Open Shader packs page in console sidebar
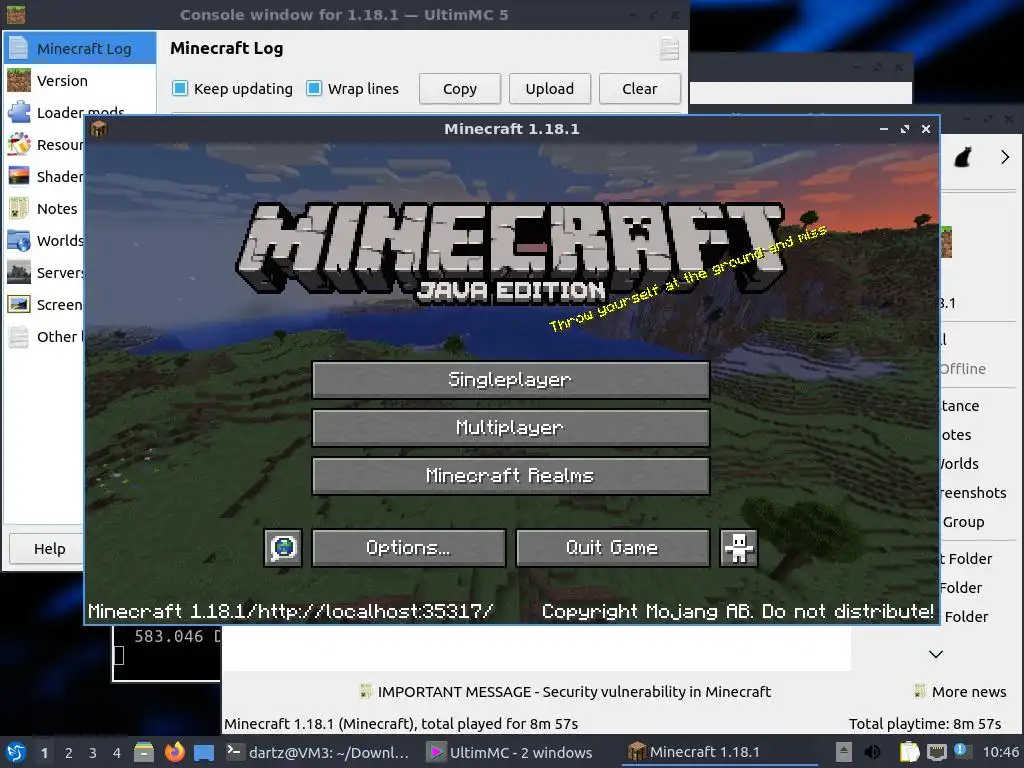Screen dimensions: 1024x768 44,177
